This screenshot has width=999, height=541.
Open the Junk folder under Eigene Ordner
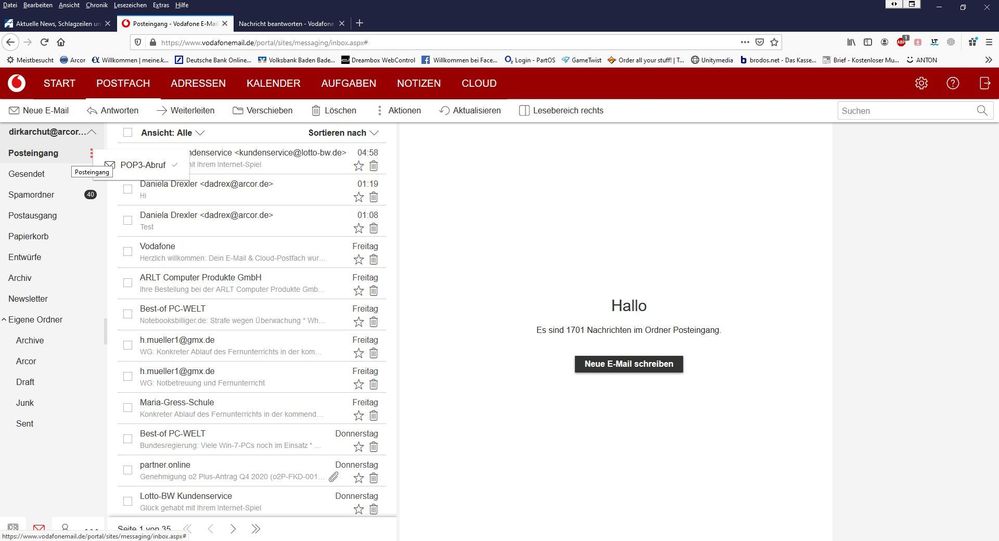(25, 403)
